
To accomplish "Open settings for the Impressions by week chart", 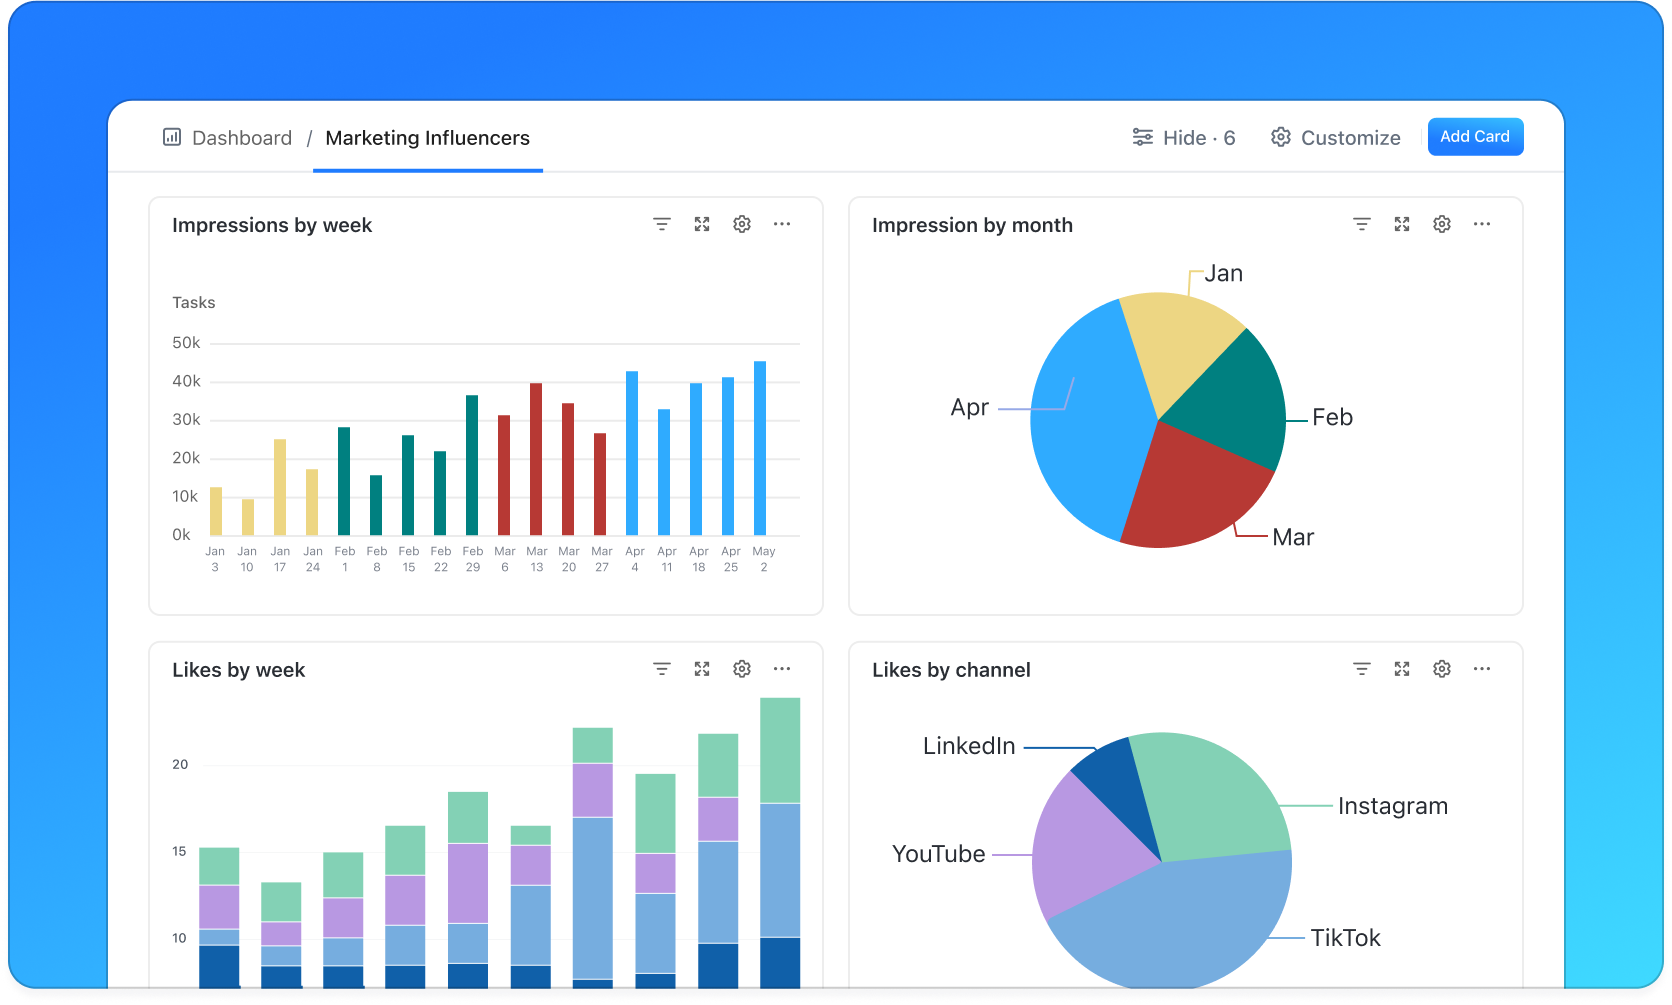I will click(741, 224).
